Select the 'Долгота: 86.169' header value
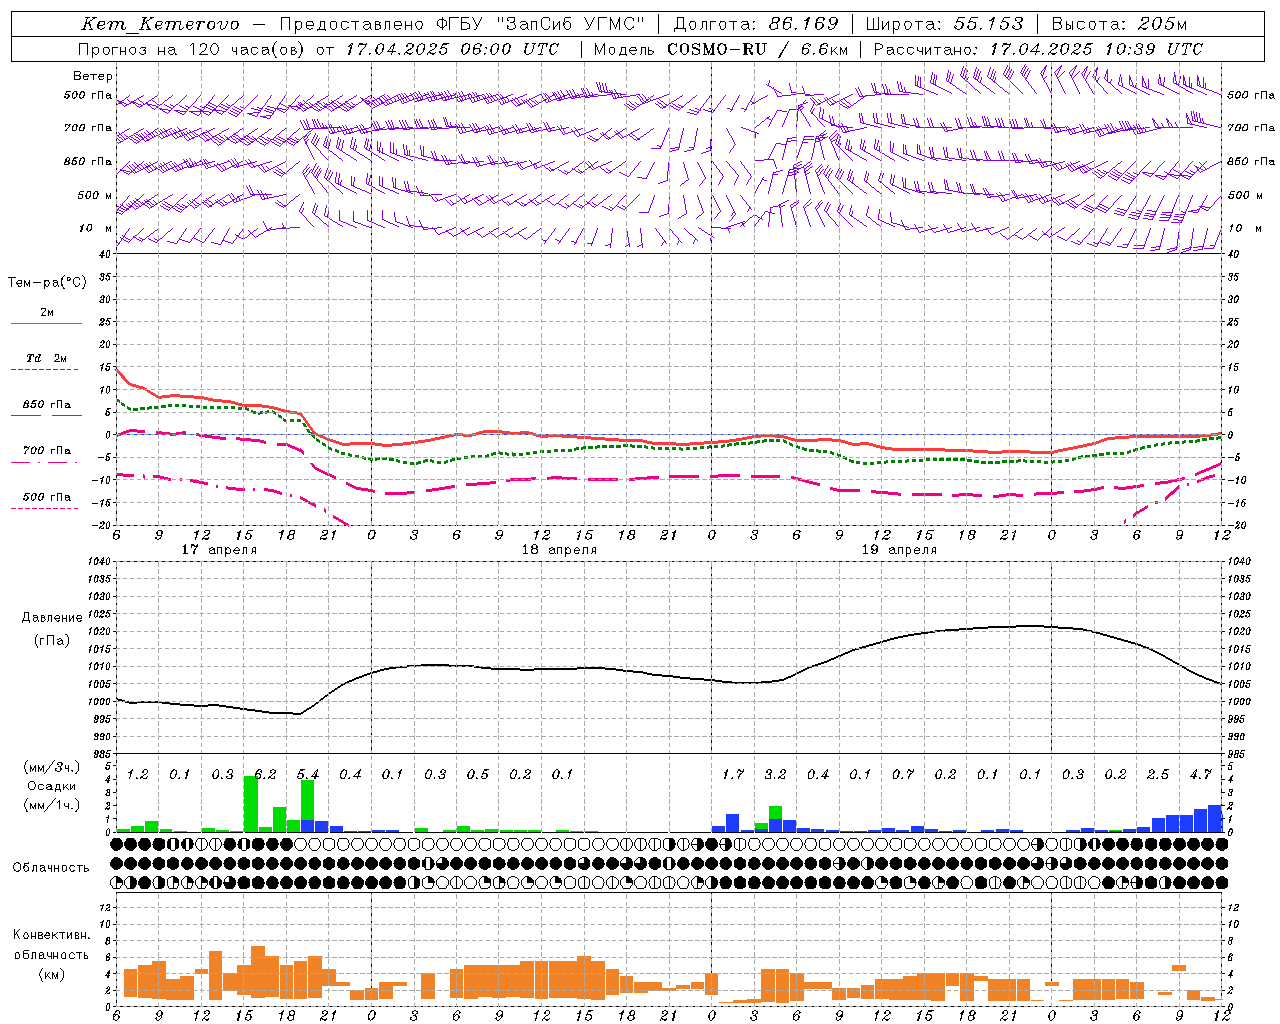Screen dimensions: 1280x1024 756,24
